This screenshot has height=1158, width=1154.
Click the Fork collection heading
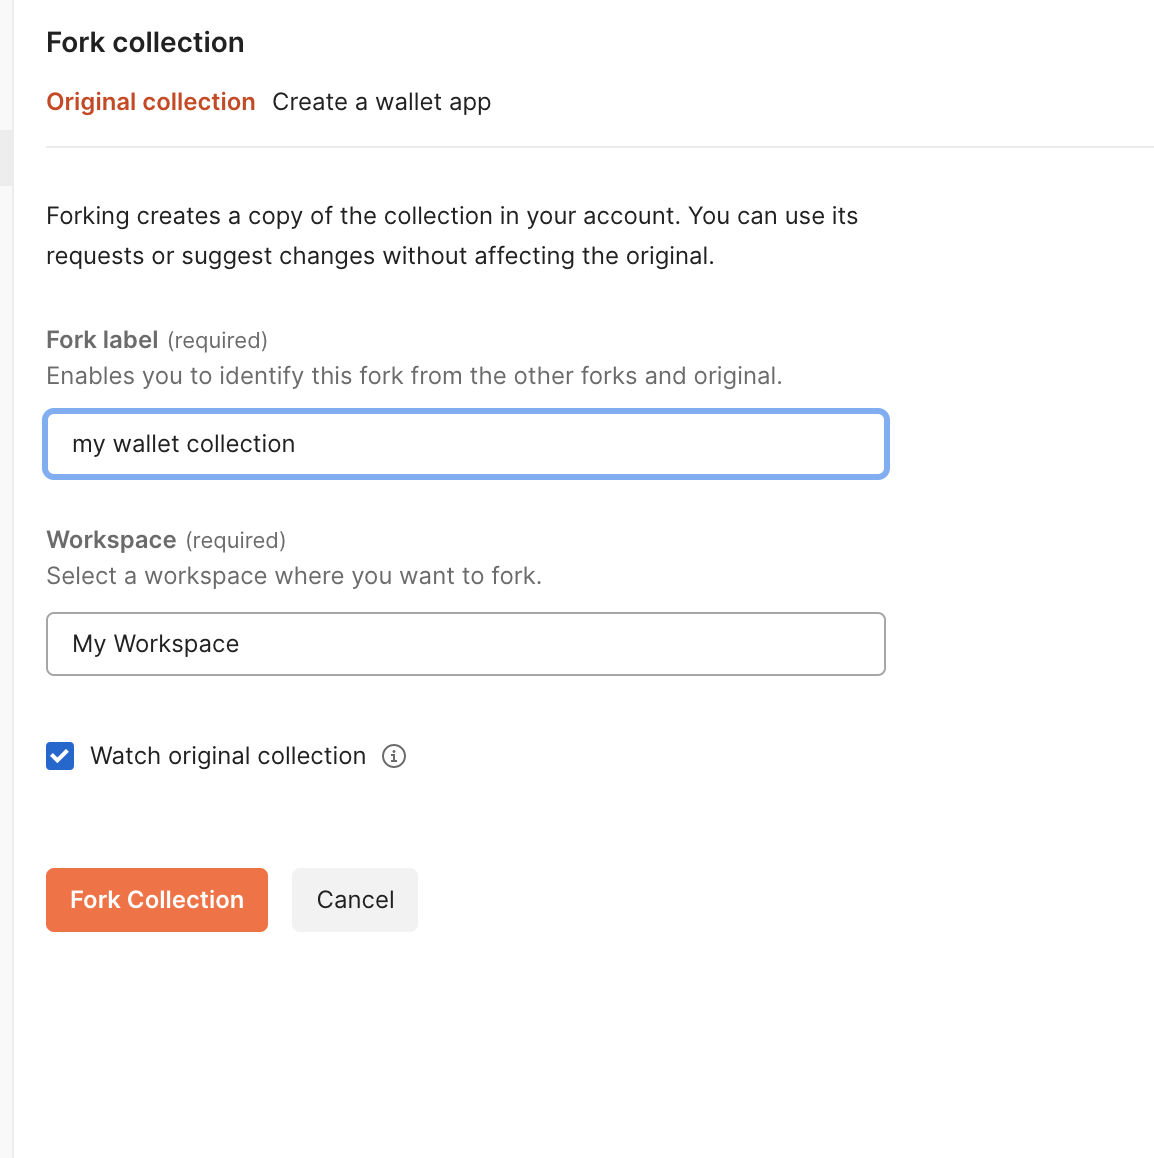145,42
